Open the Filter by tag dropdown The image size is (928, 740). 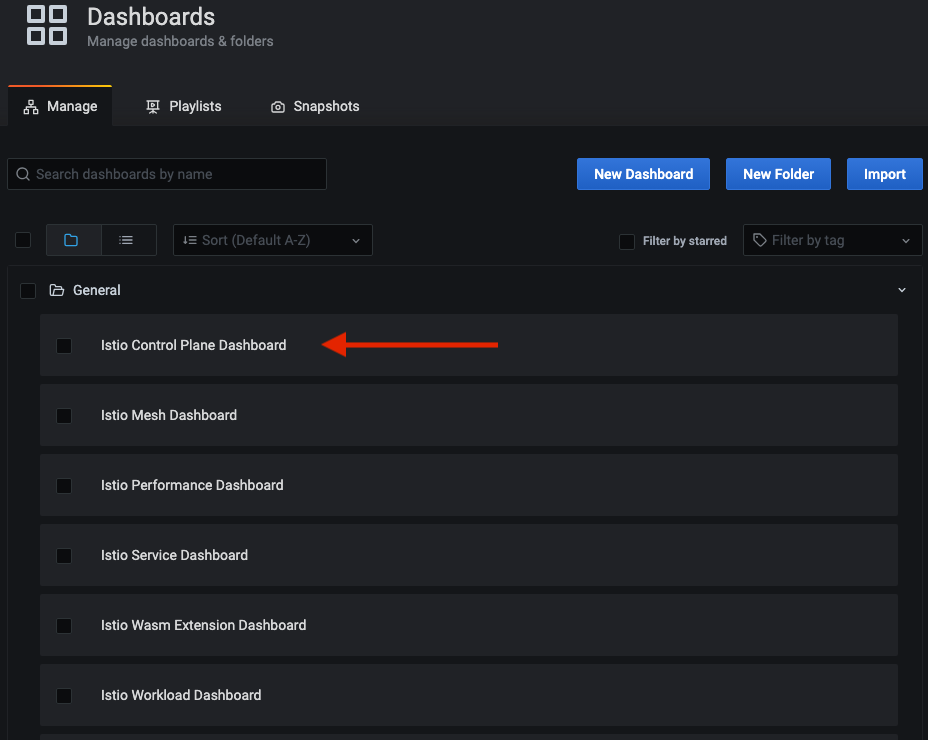(832, 240)
